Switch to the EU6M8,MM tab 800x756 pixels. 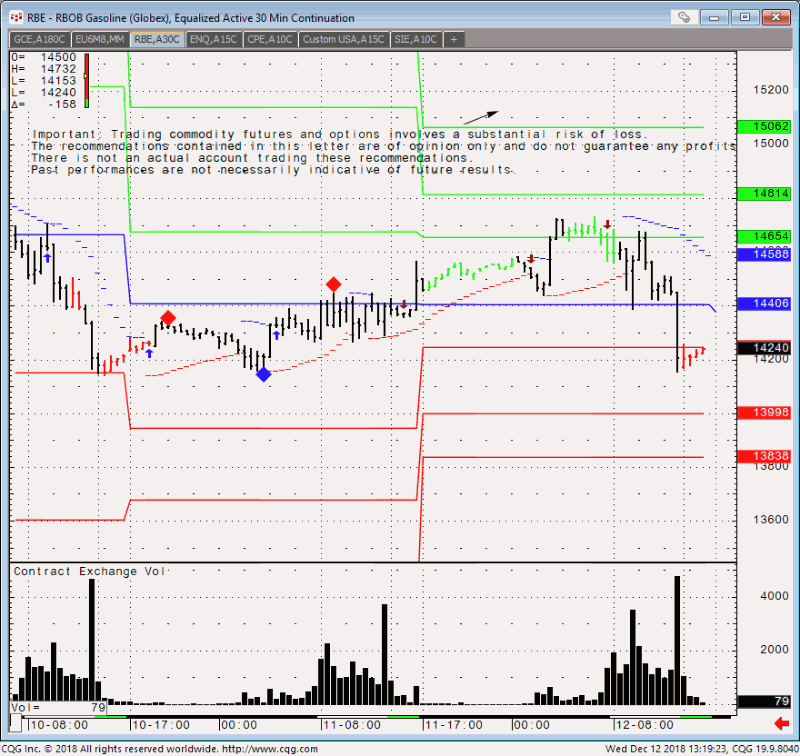click(99, 39)
